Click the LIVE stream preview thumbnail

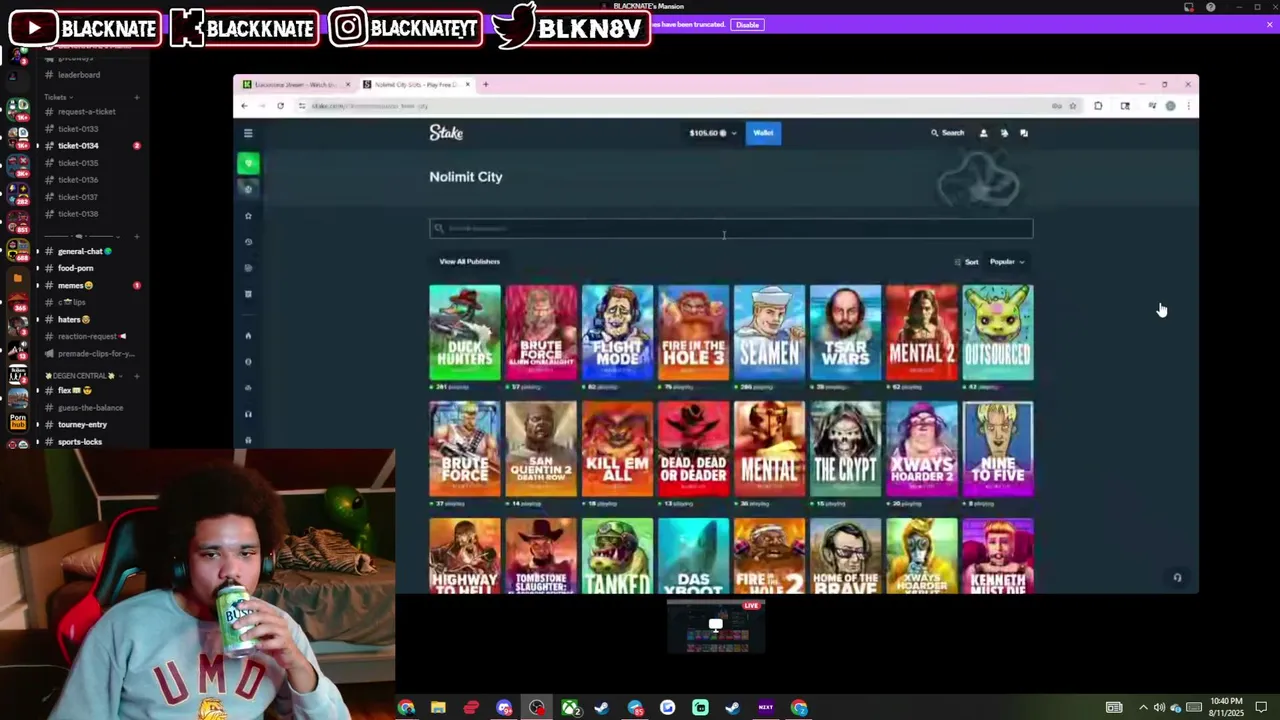coord(716,626)
